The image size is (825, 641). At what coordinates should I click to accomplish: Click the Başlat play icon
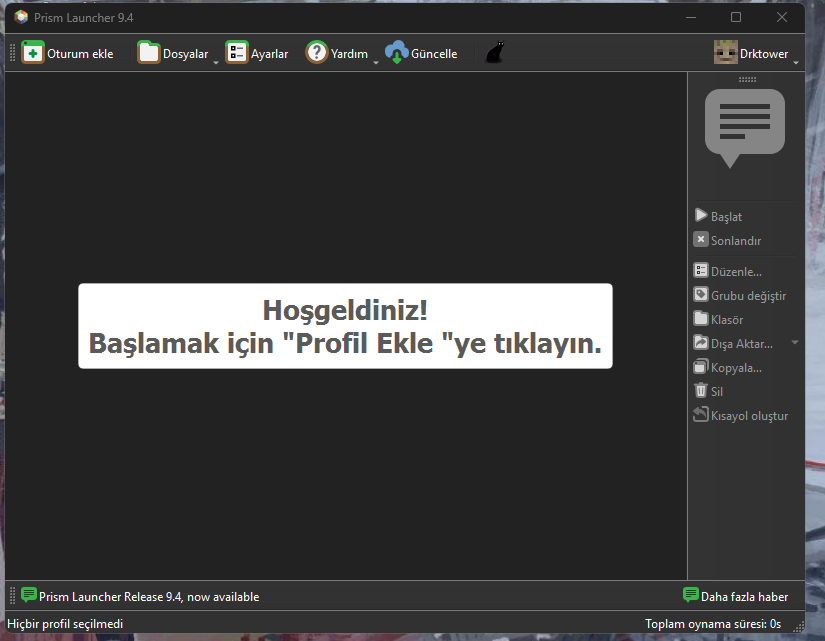pyautogui.click(x=701, y=215)
